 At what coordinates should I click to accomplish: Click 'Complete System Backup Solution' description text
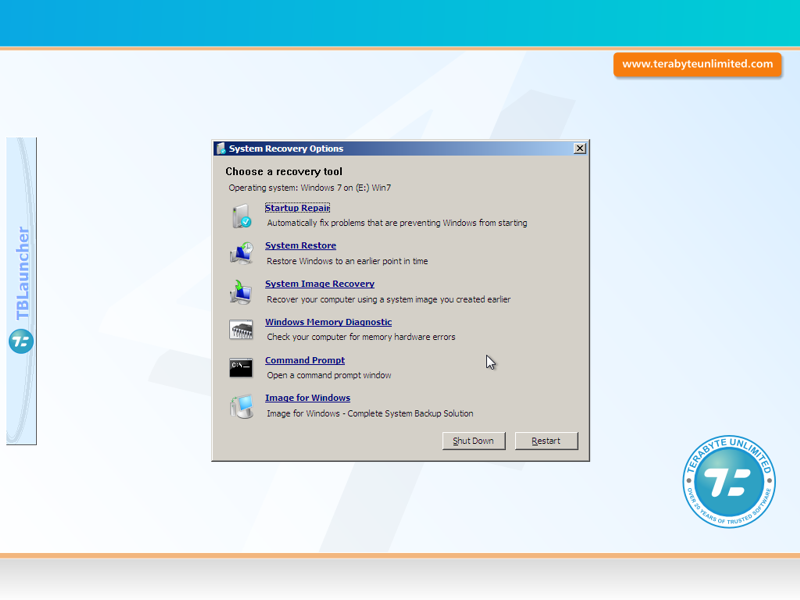pos(370,413)
